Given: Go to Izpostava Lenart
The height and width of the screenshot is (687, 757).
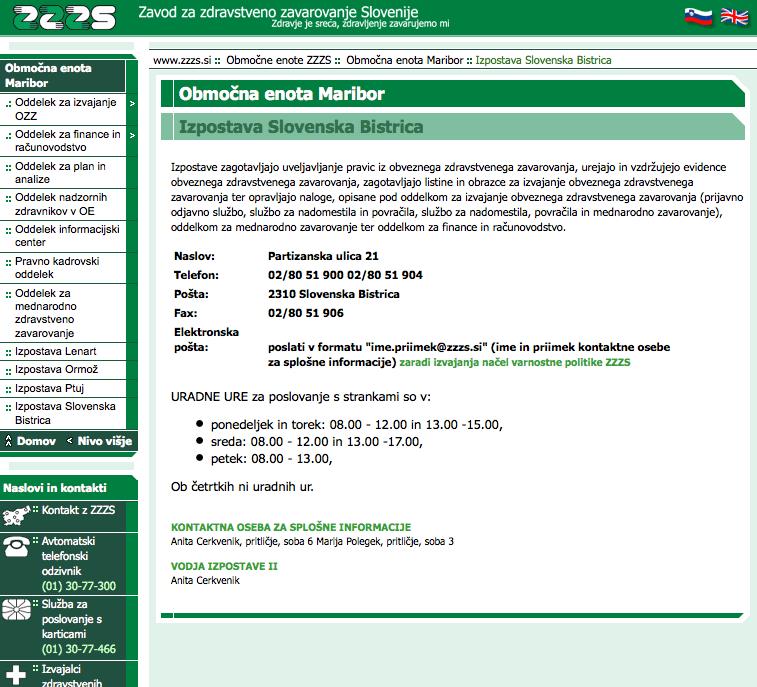Looking at the screenshot, I should pyautogui.click(x=56, y=351).
